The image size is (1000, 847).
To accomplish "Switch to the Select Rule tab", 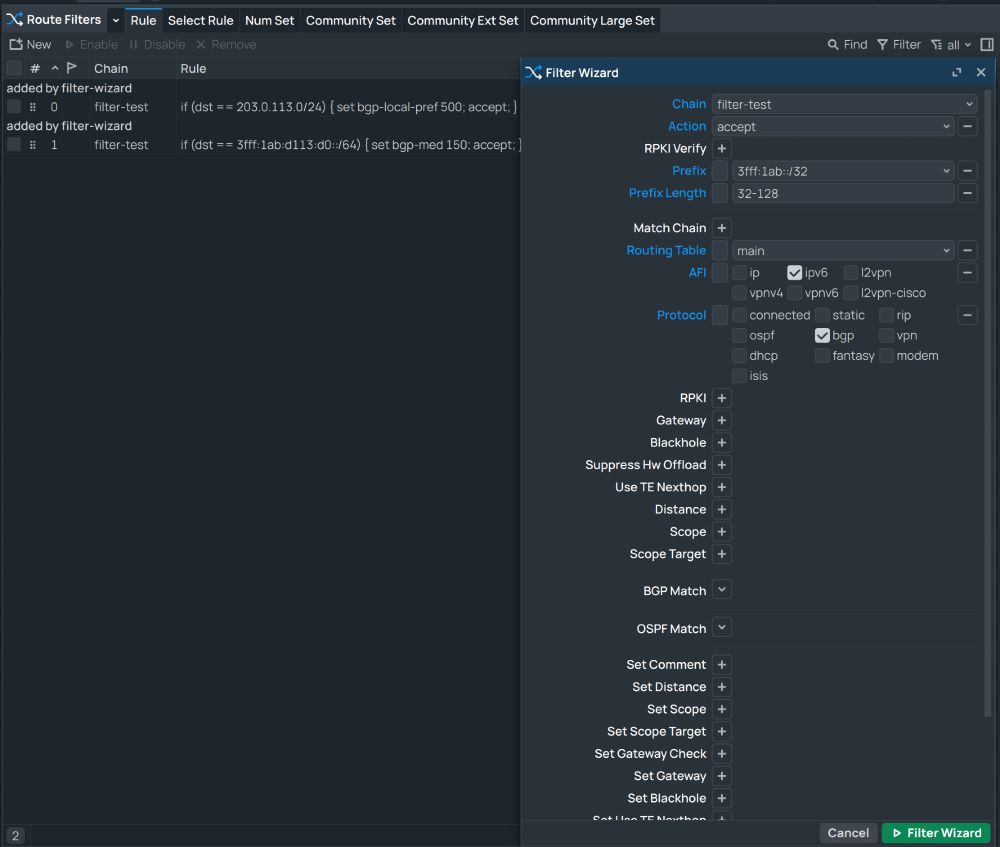I will click(200, 20).
